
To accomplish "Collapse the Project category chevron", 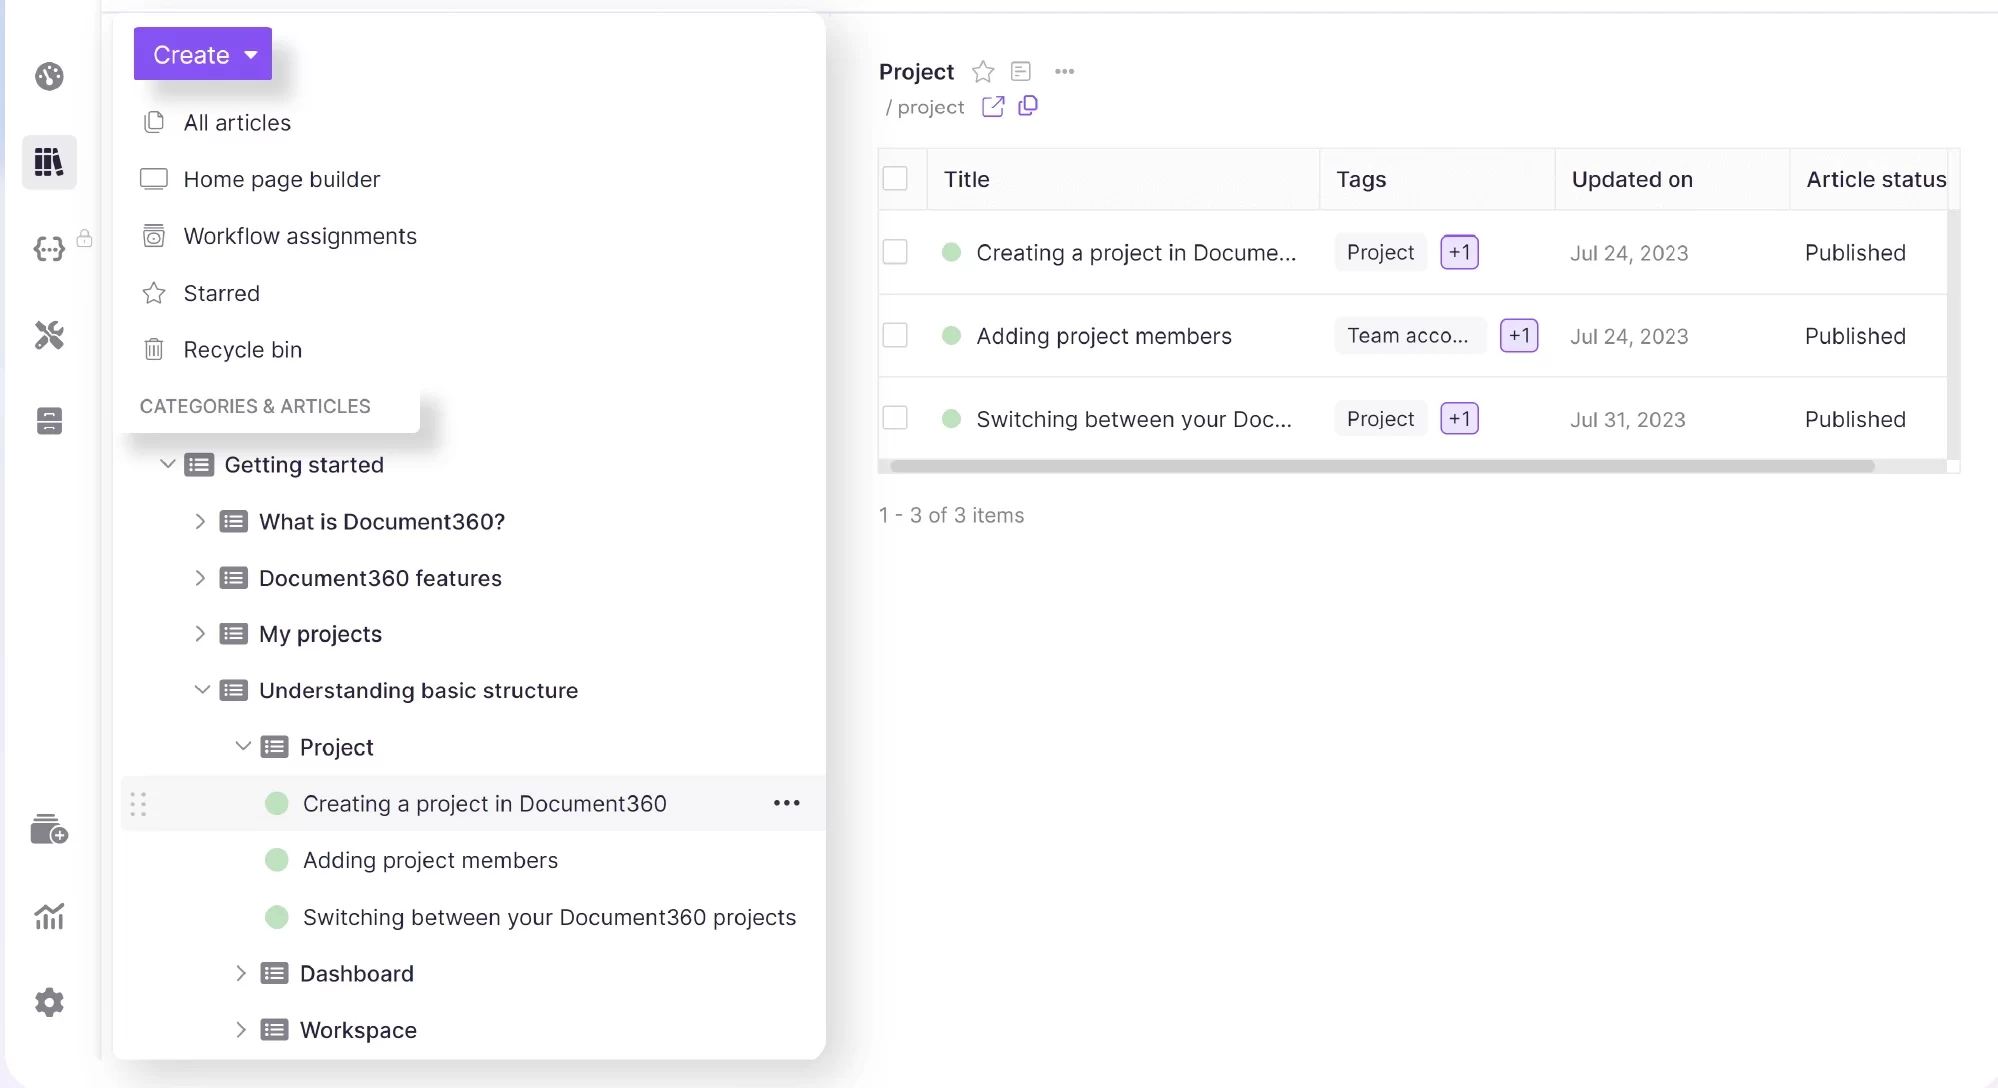I will point(242,746).
